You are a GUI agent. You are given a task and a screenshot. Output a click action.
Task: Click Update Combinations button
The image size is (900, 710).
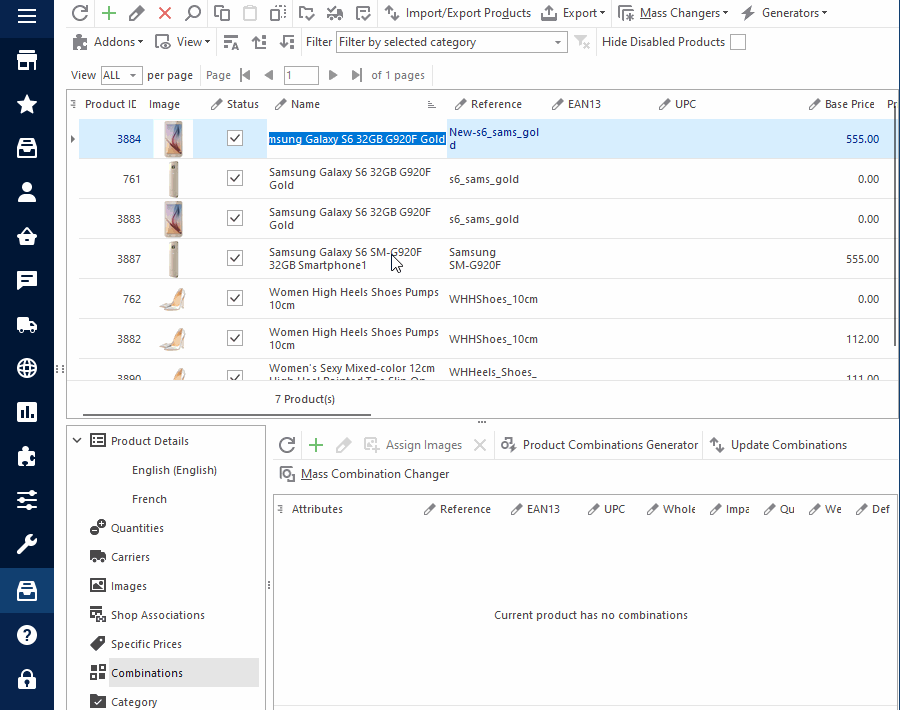[778, 445]
